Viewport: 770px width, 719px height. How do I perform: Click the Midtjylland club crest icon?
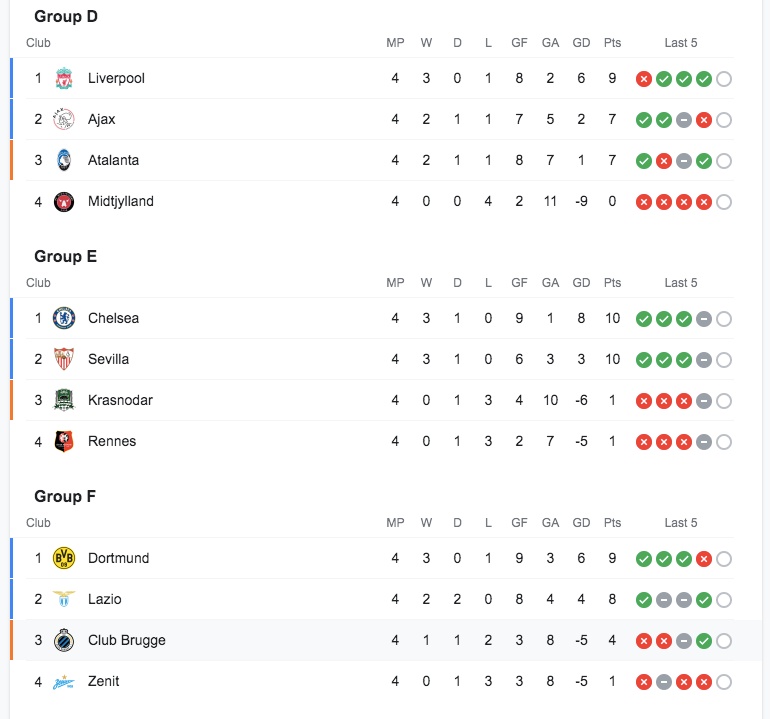tap(64, 201)
